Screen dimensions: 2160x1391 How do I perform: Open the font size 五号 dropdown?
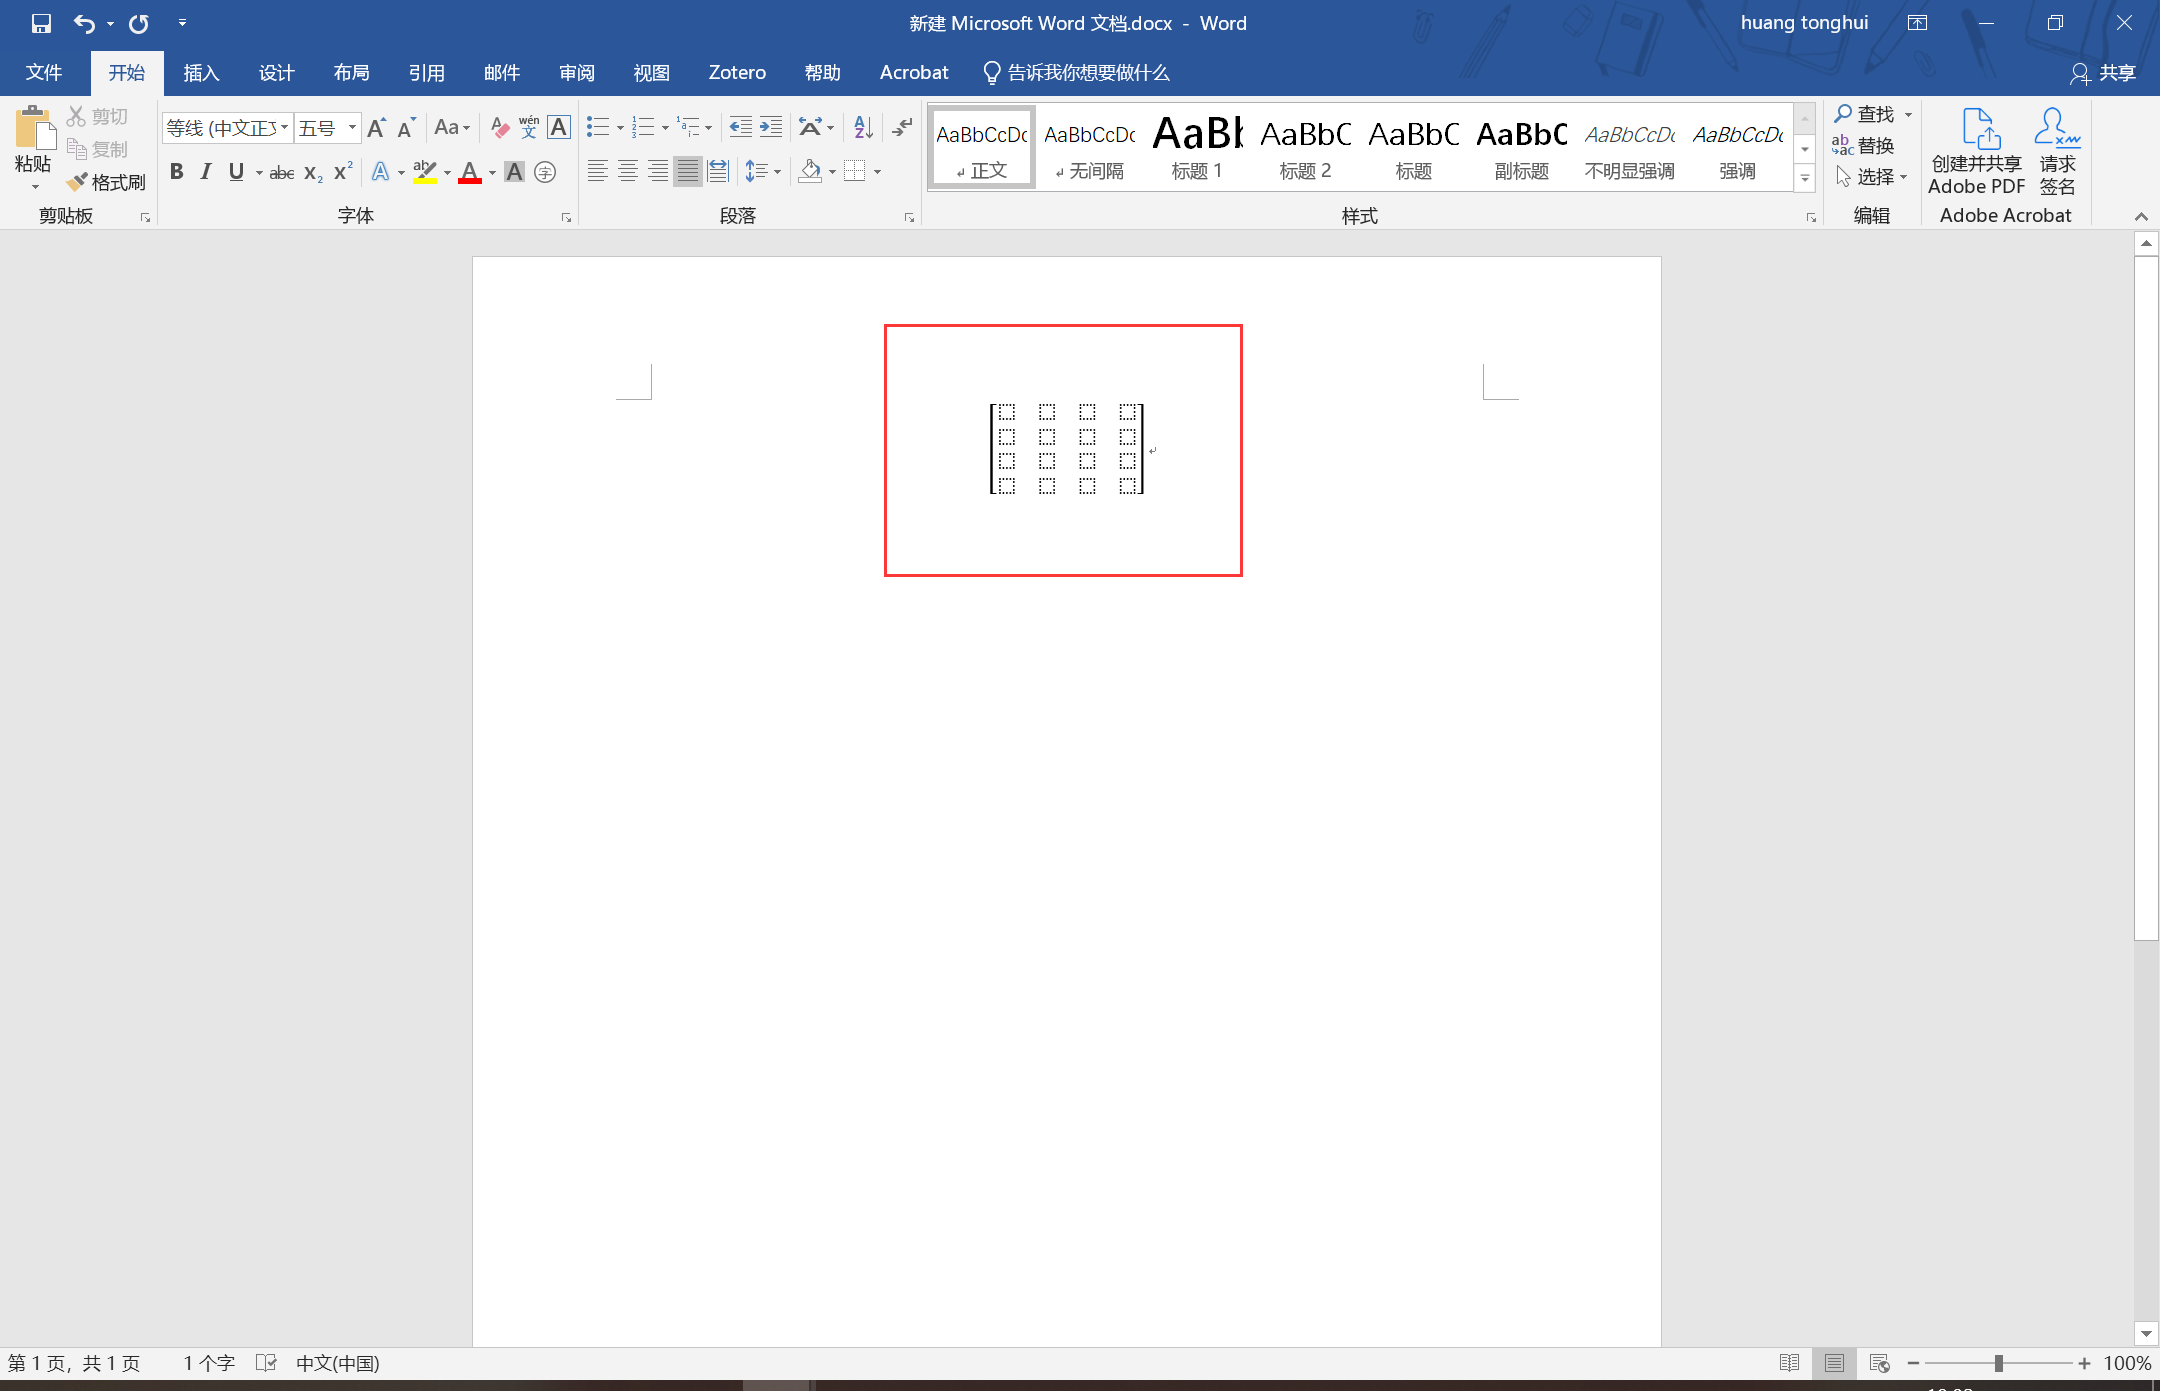tap(352, 128)
